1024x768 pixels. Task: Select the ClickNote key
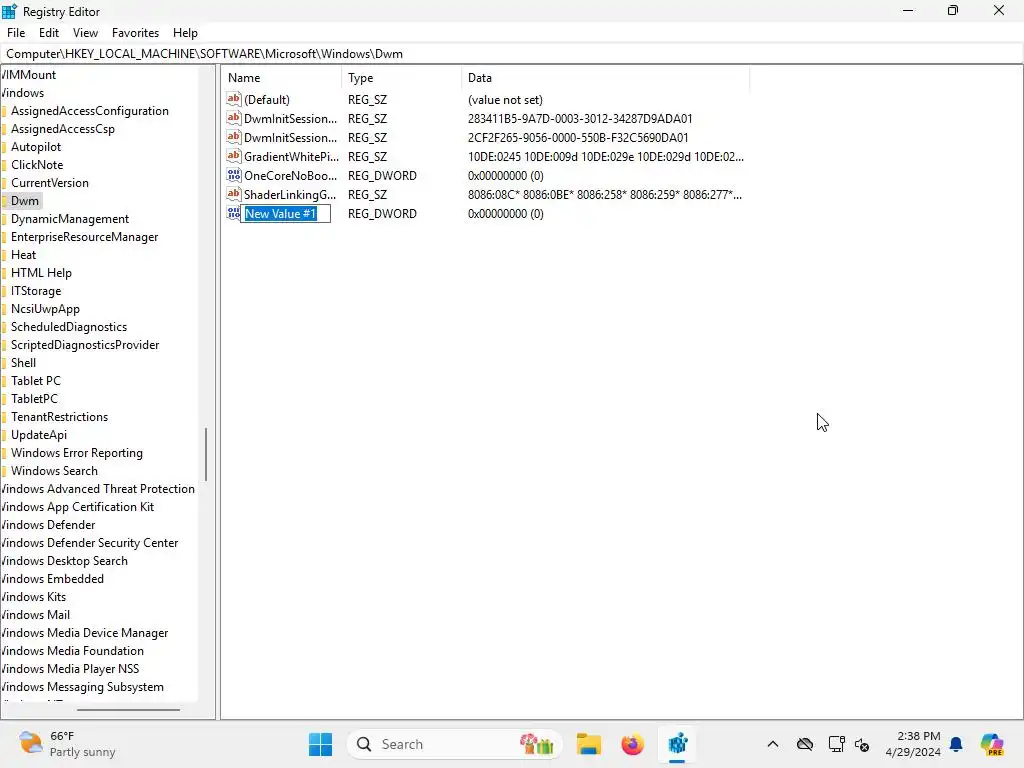click(37, 165)
